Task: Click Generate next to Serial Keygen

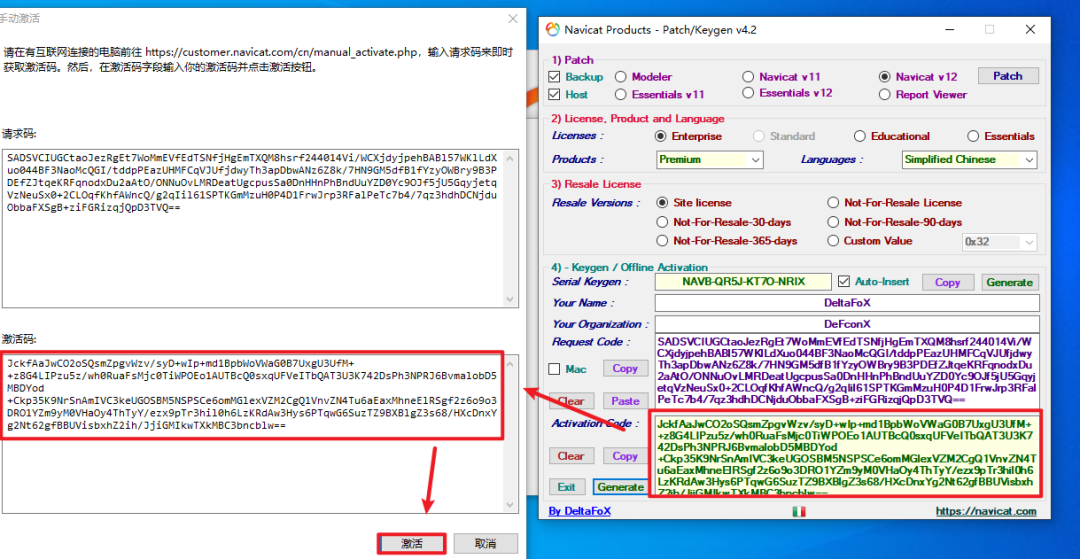Action: 1009,282
